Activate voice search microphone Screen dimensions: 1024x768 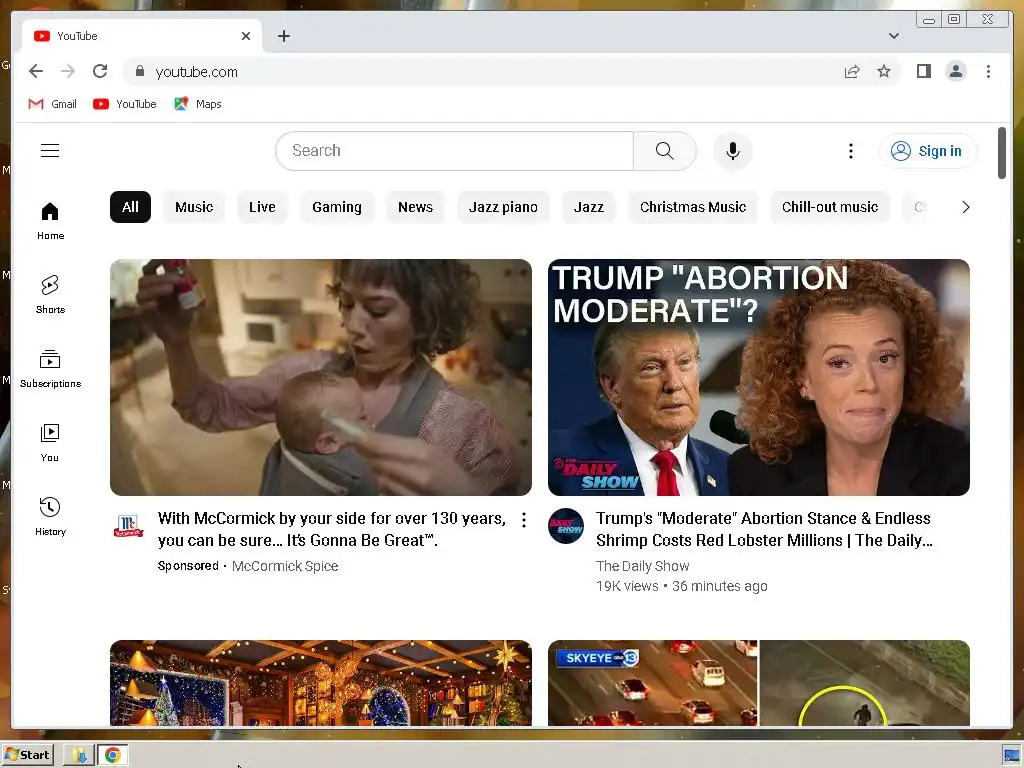tap(733, 151)
